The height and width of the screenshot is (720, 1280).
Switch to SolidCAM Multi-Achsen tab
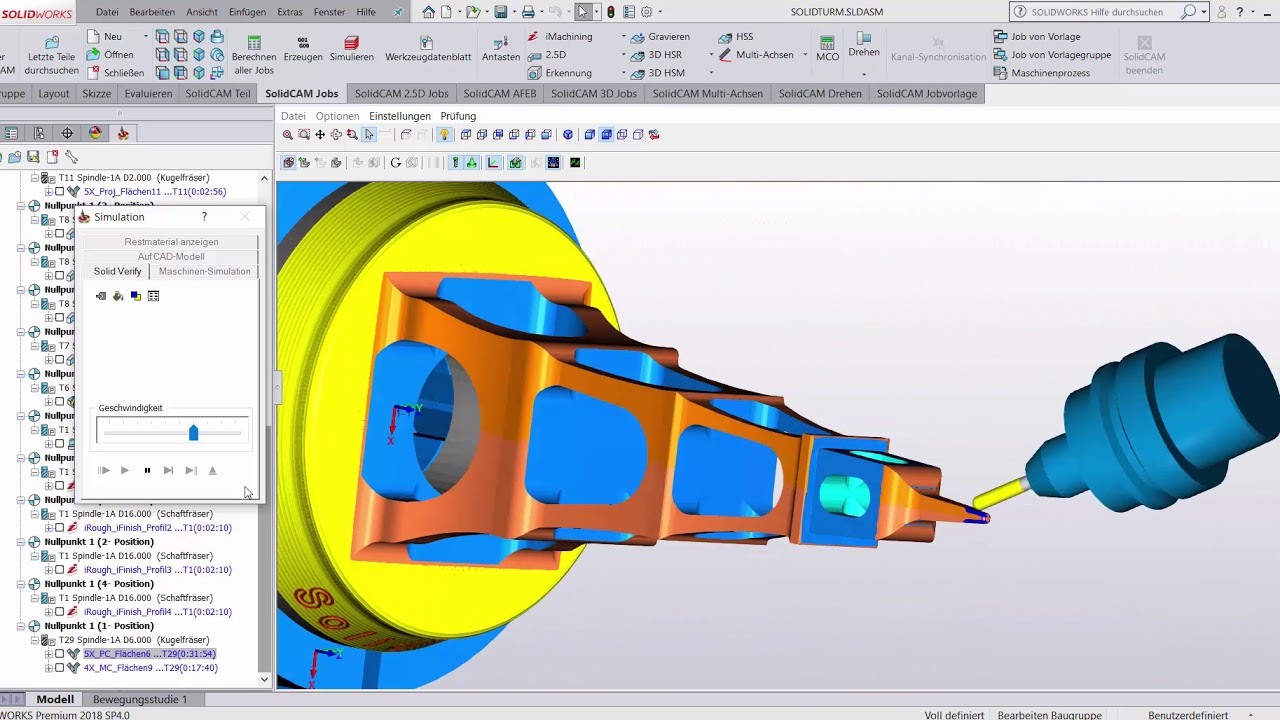[708, 94]
